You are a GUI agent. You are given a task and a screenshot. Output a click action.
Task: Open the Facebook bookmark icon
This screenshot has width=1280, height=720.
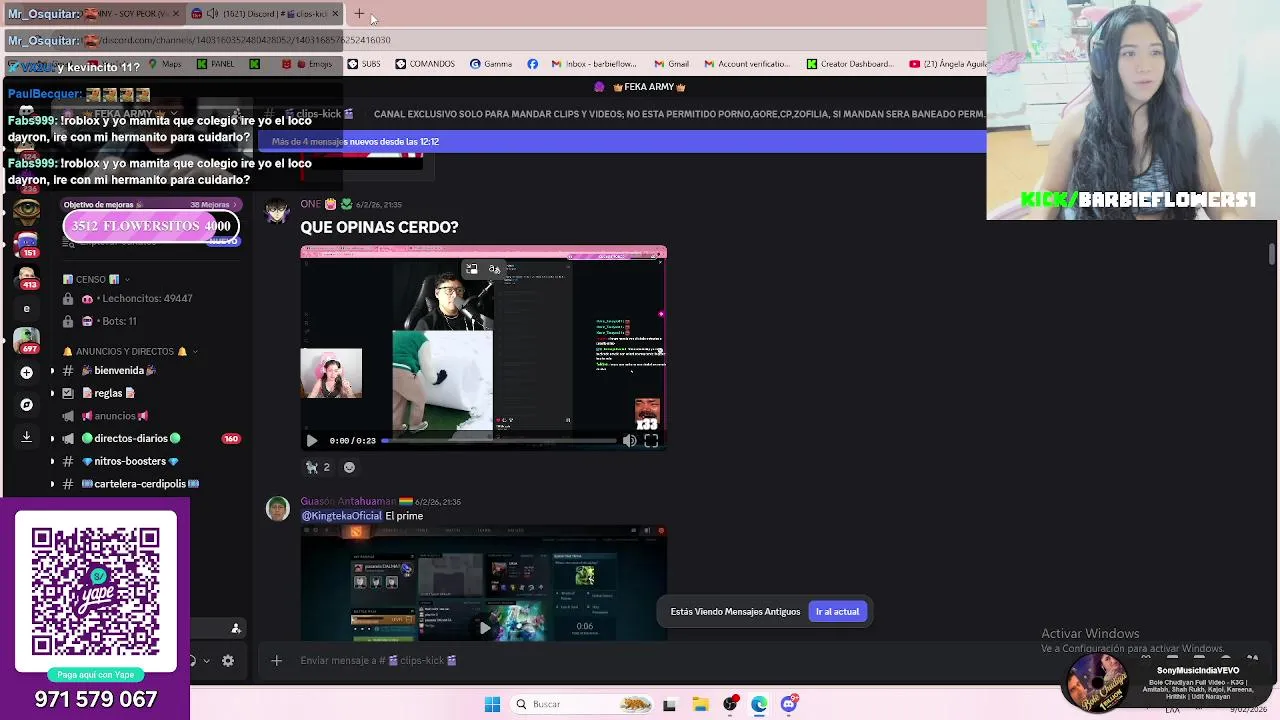coord(532,64)
